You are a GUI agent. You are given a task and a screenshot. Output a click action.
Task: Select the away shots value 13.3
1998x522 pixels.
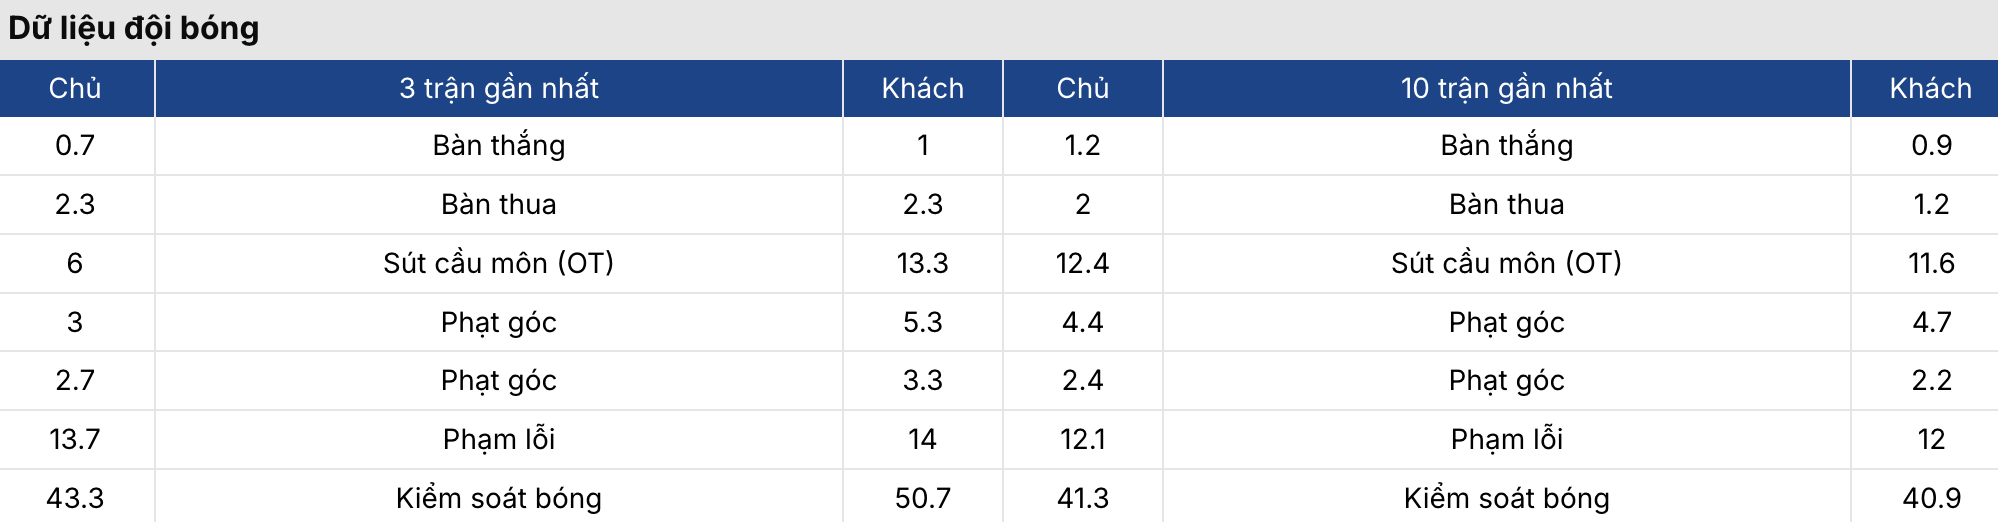922,263
